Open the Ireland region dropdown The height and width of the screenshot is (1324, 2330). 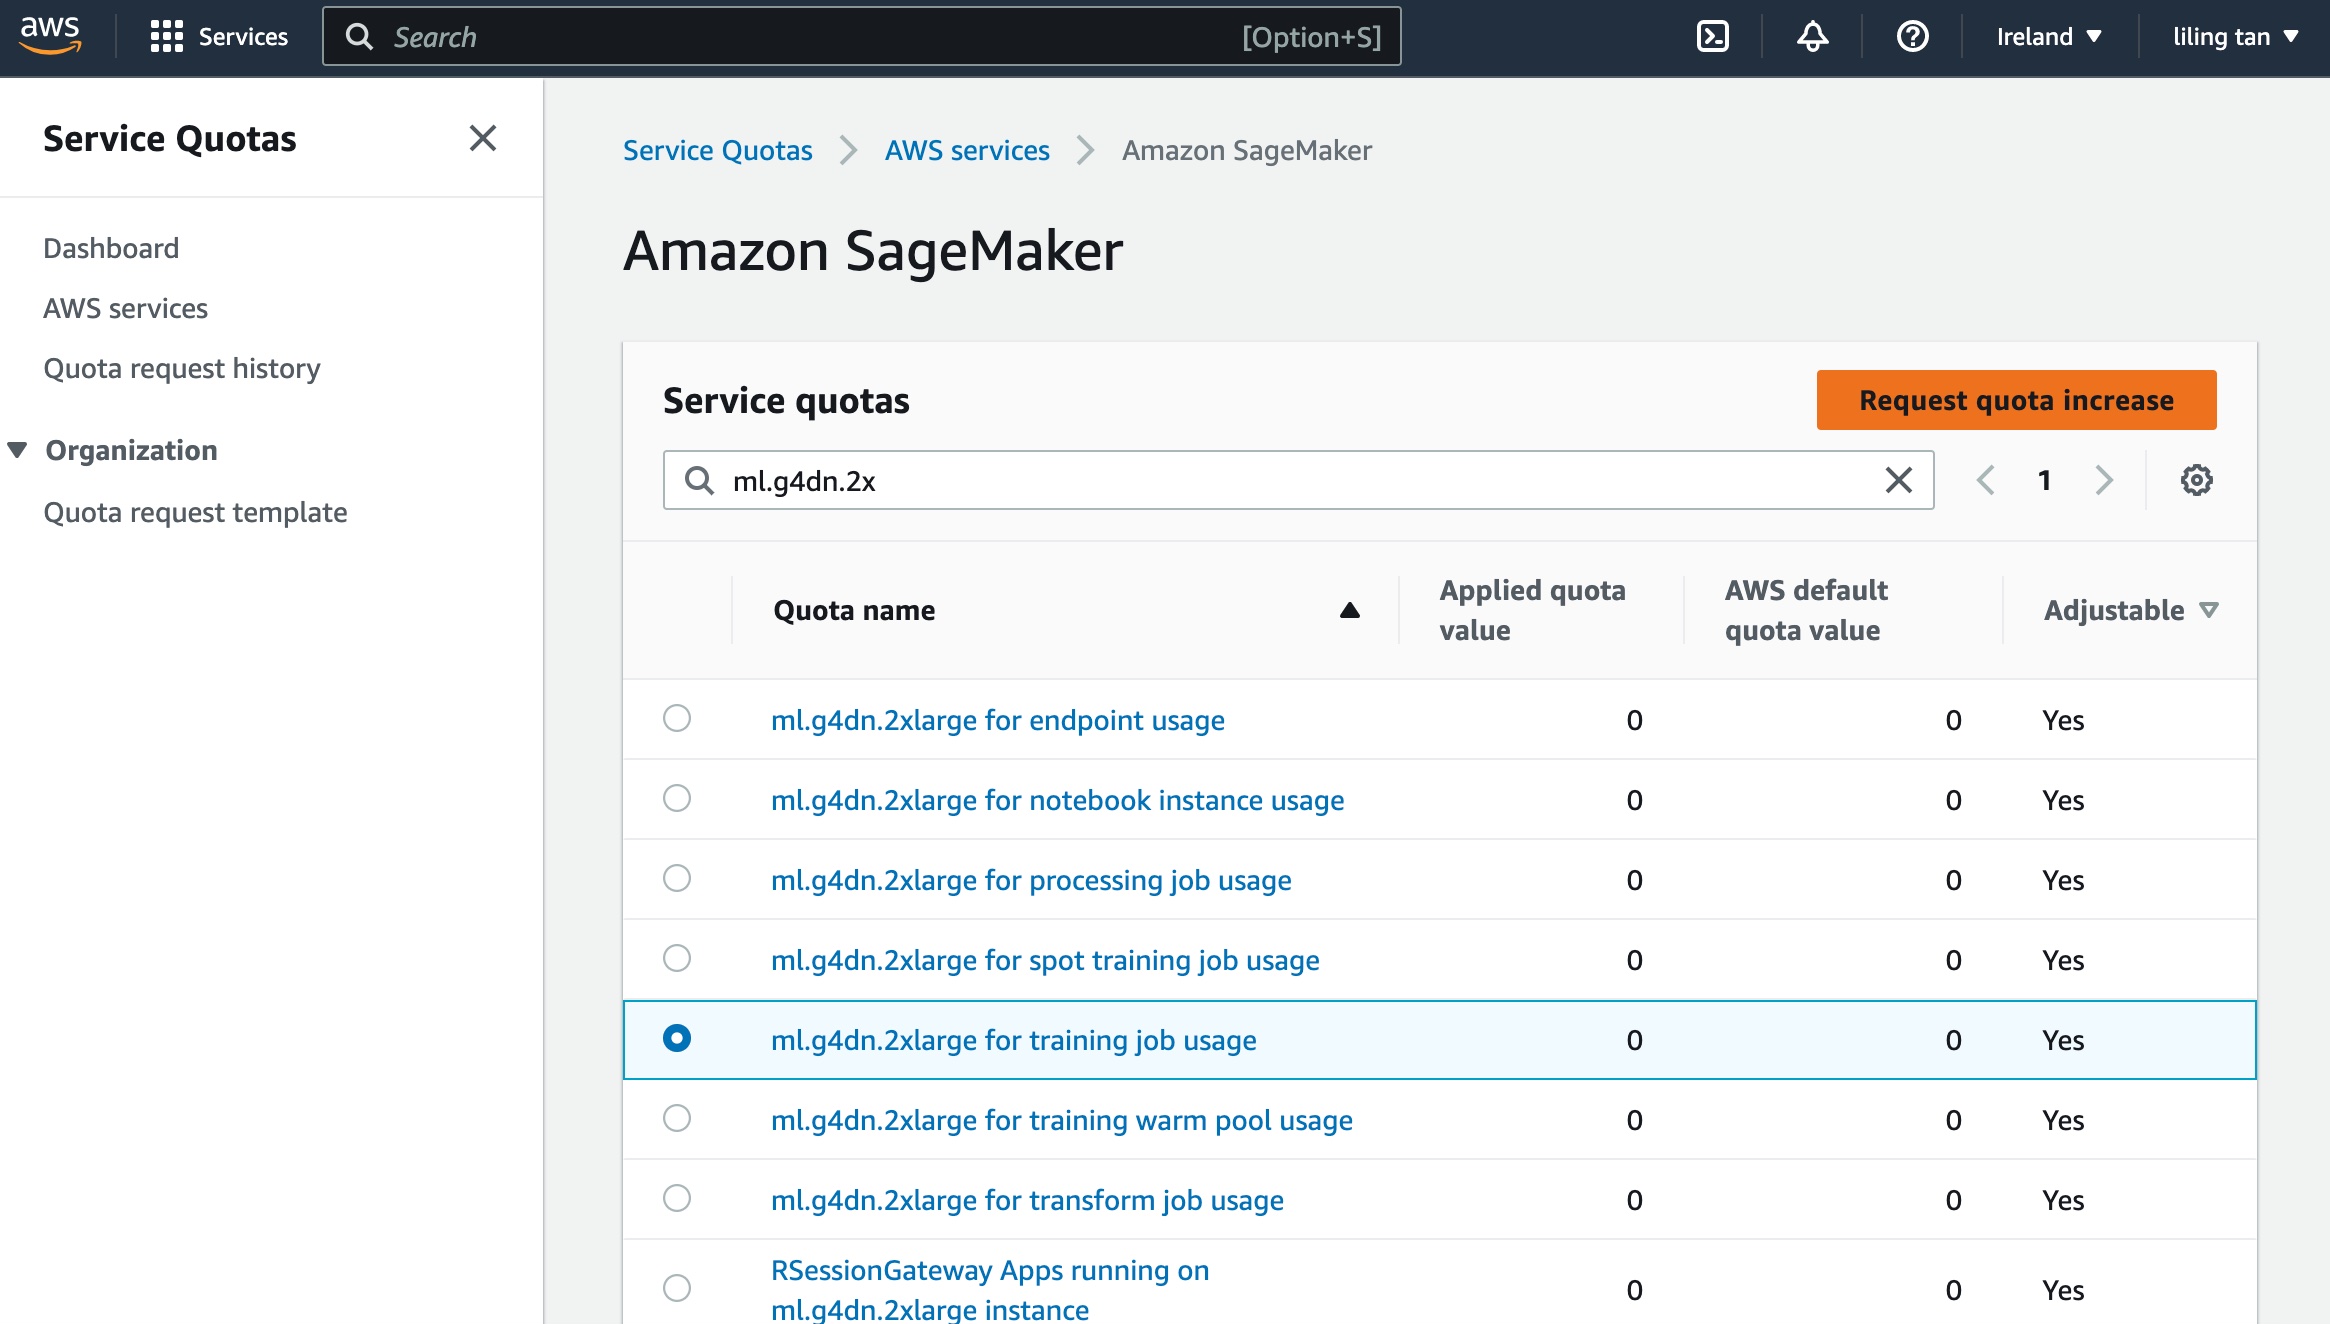coord(2048,37)
